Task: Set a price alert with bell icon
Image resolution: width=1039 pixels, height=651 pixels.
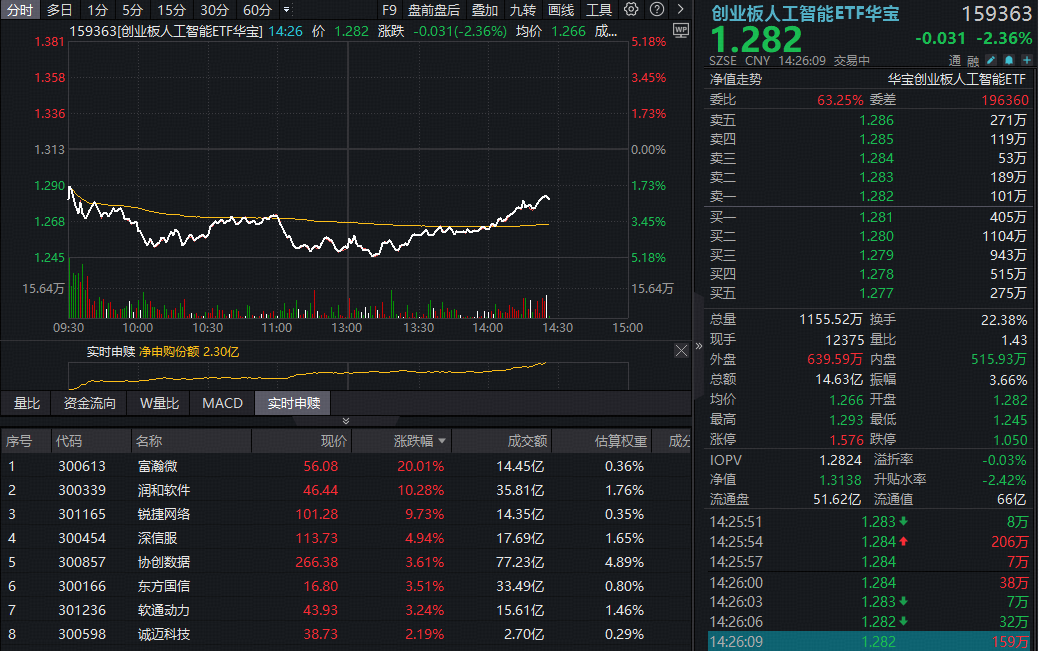Action: (1009, 61)
